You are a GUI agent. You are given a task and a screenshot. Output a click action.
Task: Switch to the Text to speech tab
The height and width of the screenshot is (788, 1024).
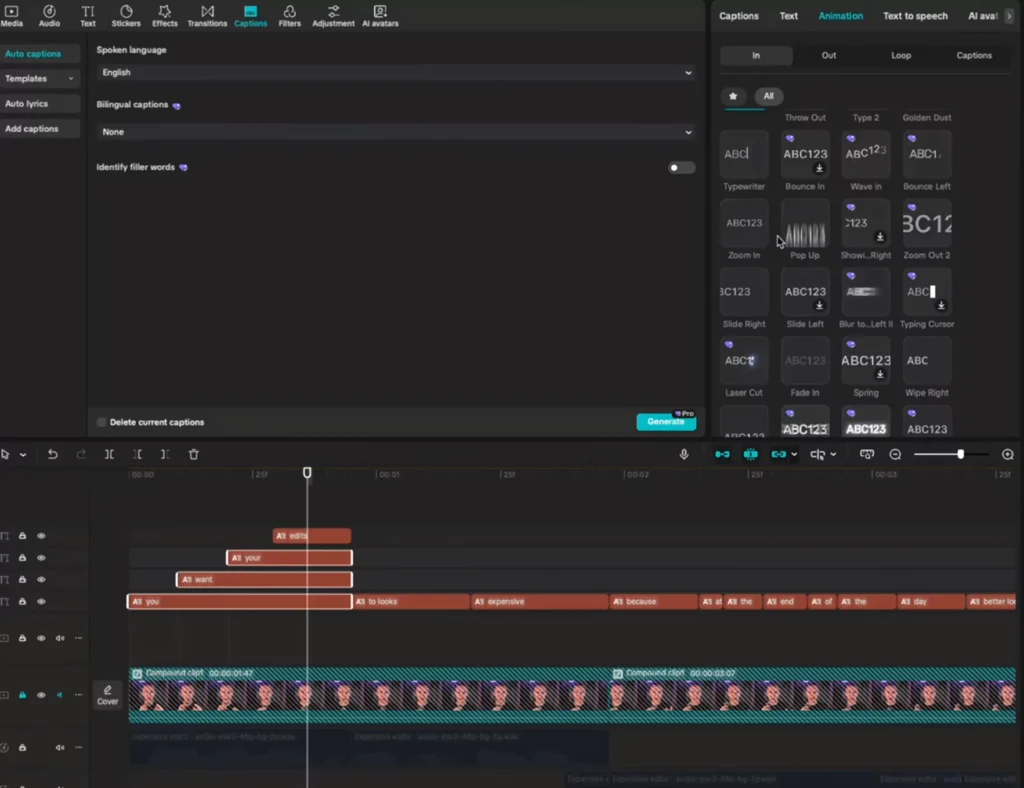(x=915, y=16)
